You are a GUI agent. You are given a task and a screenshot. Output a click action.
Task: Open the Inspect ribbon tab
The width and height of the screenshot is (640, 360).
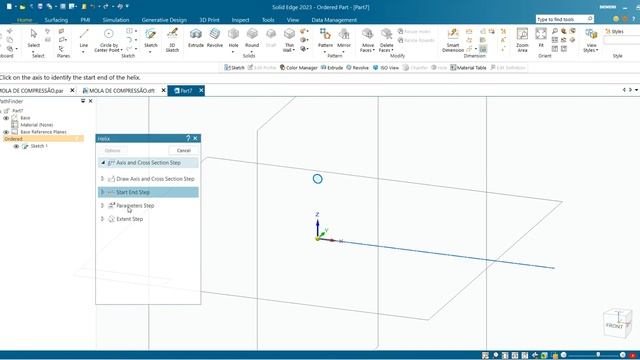coord(240,20)
